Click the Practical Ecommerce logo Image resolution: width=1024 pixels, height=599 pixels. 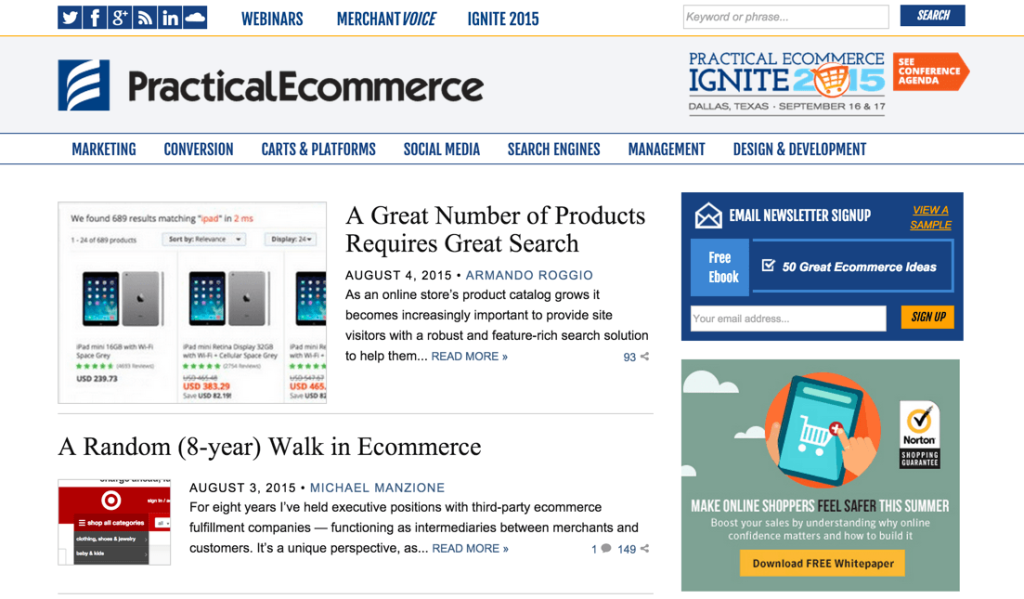tap(270, 85)
